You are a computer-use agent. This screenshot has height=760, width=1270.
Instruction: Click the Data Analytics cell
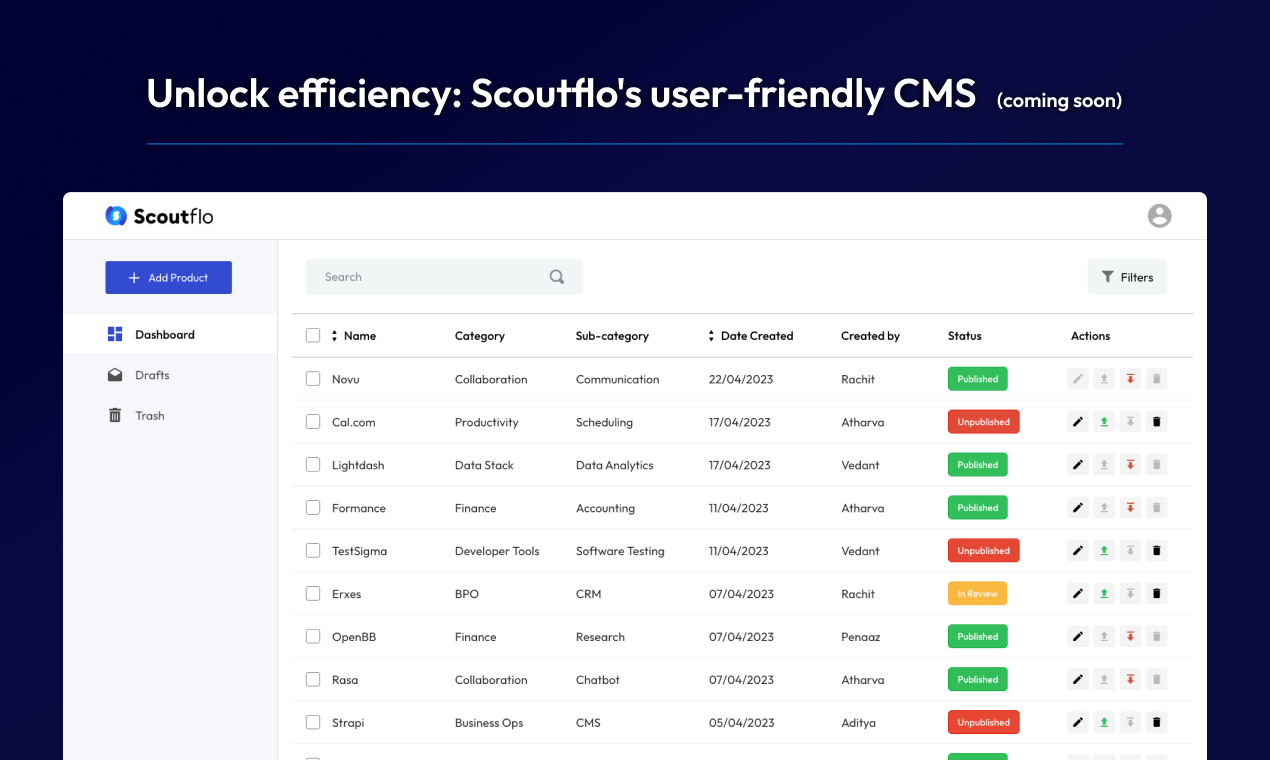point(615,465)
